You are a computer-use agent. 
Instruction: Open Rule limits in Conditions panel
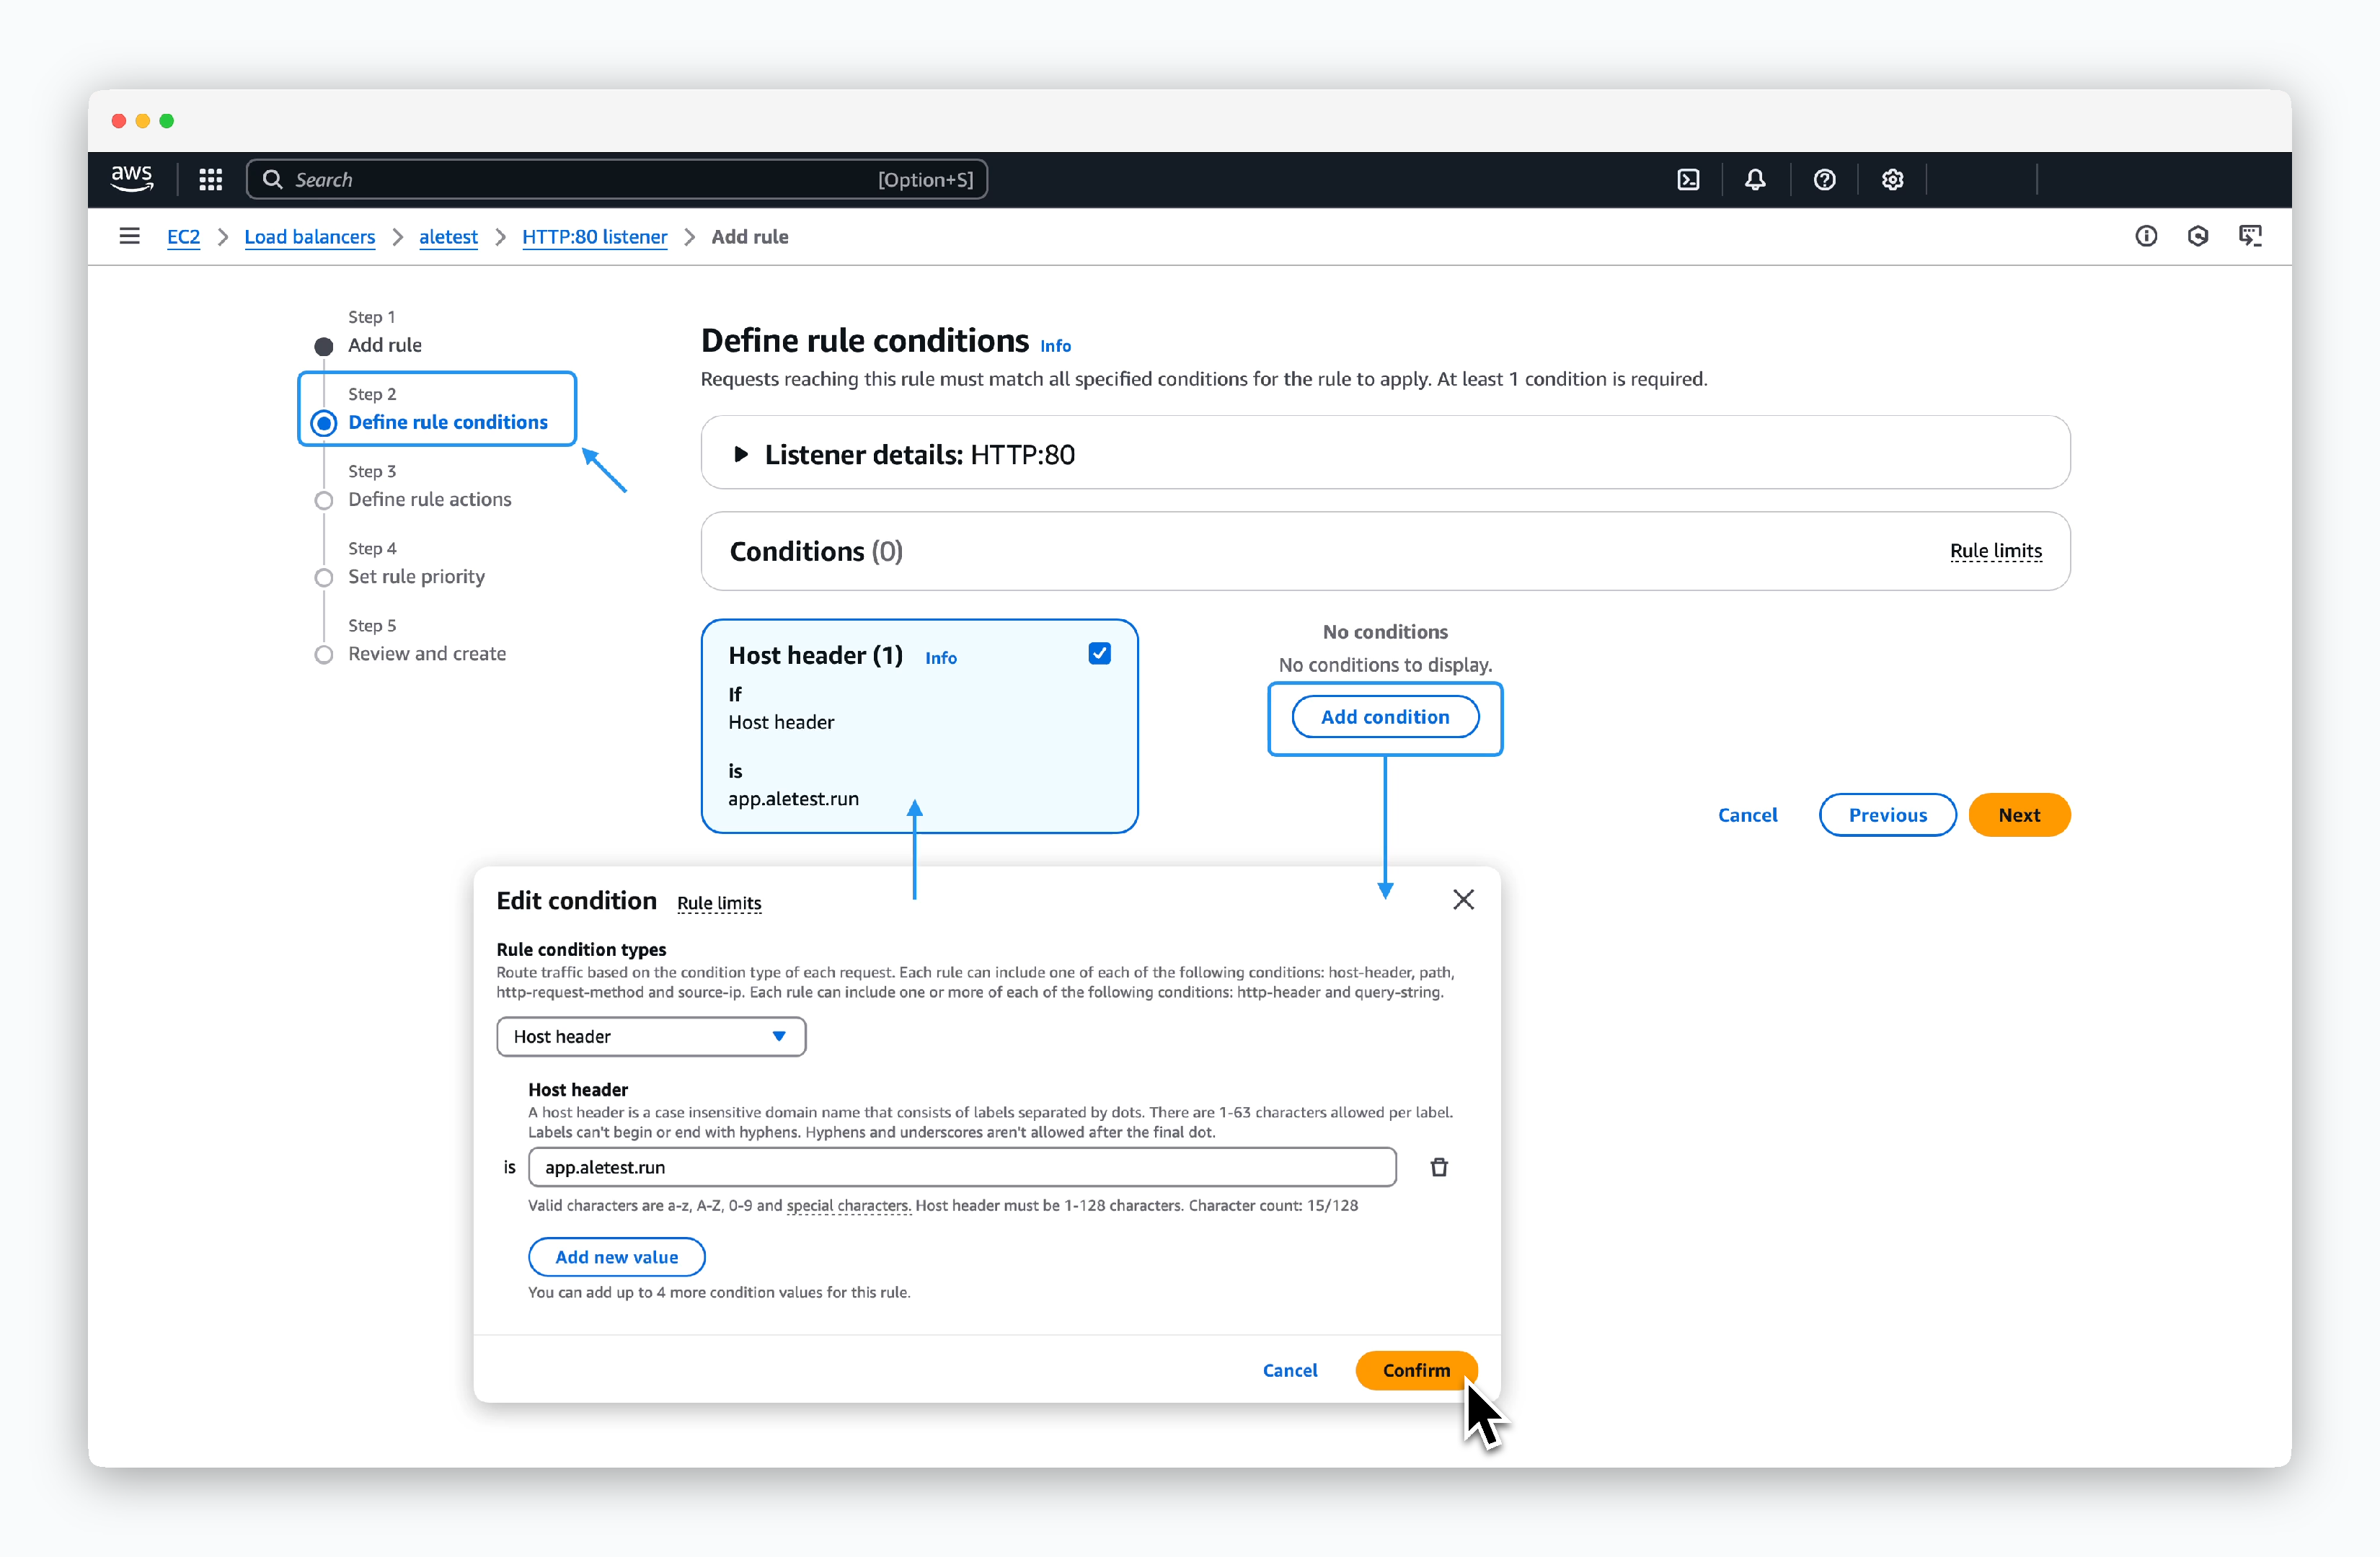[x=1996, y=551]
